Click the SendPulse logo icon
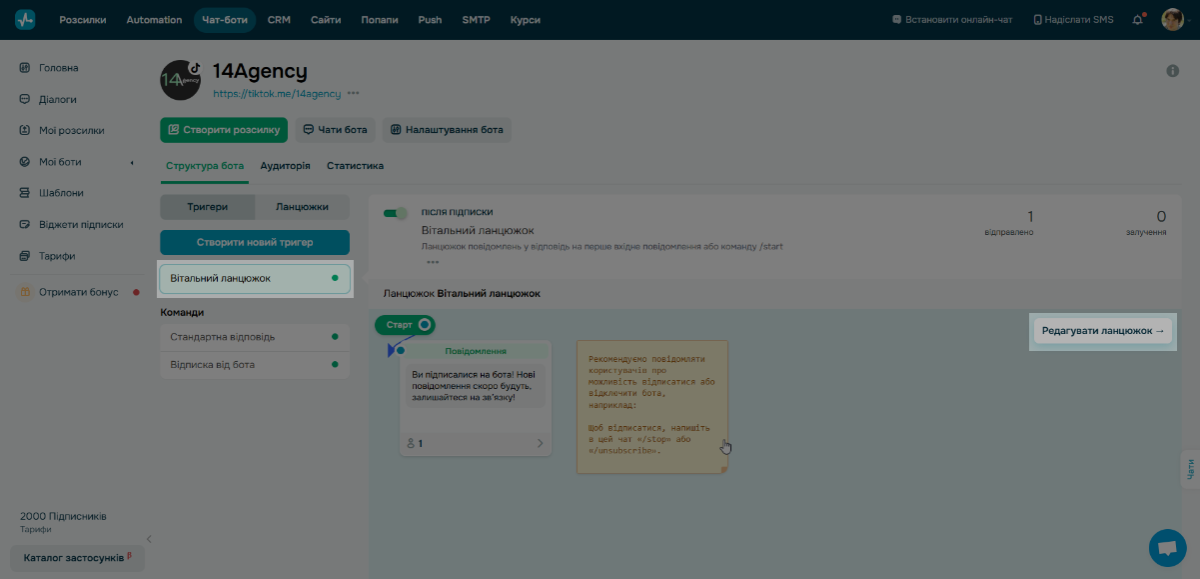 [25, 20]
